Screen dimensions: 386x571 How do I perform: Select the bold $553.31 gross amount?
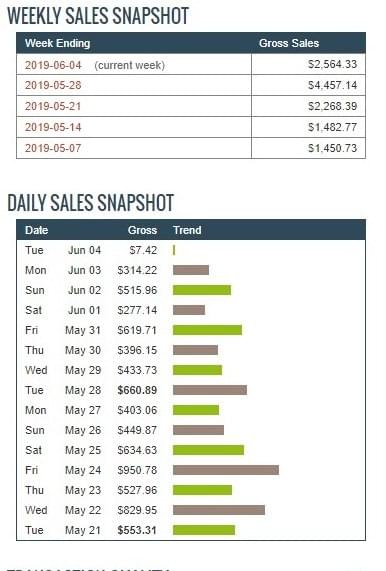coord(137,530)
